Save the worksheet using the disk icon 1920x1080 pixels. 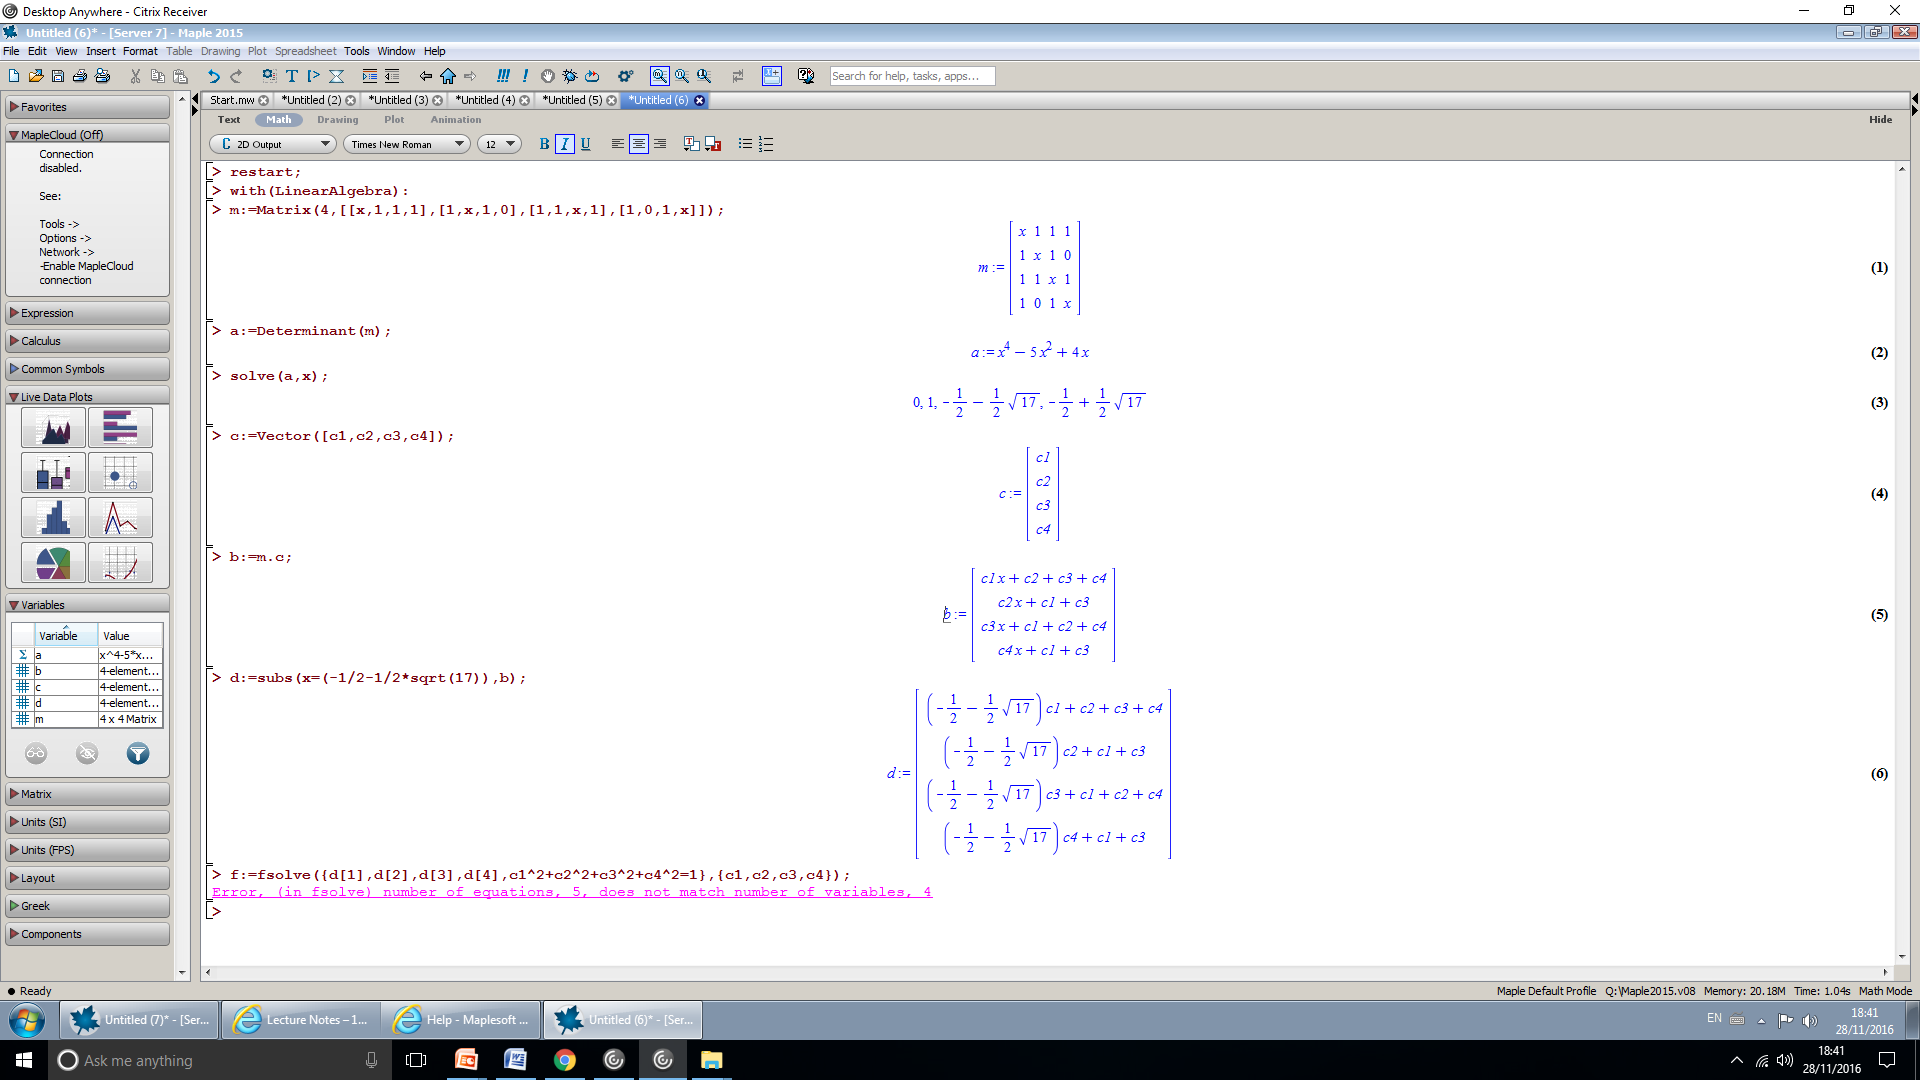58,76
